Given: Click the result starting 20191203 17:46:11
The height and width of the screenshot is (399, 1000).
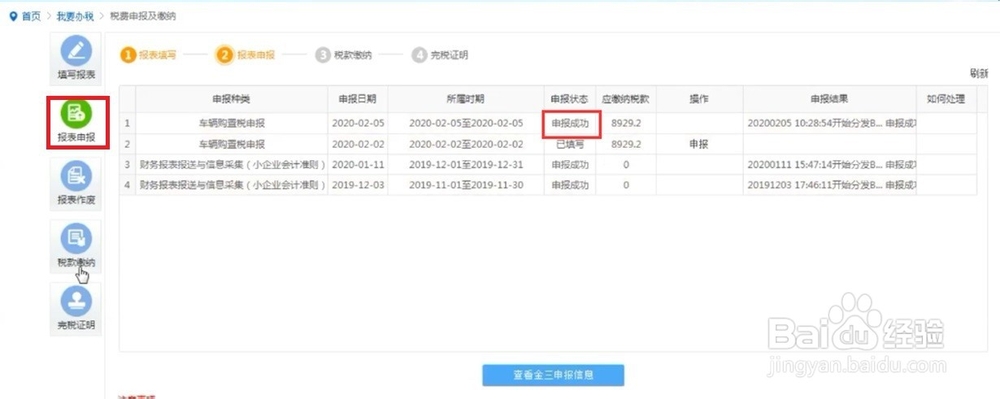Looking at the screenshot, I should [x=832, y=185].
